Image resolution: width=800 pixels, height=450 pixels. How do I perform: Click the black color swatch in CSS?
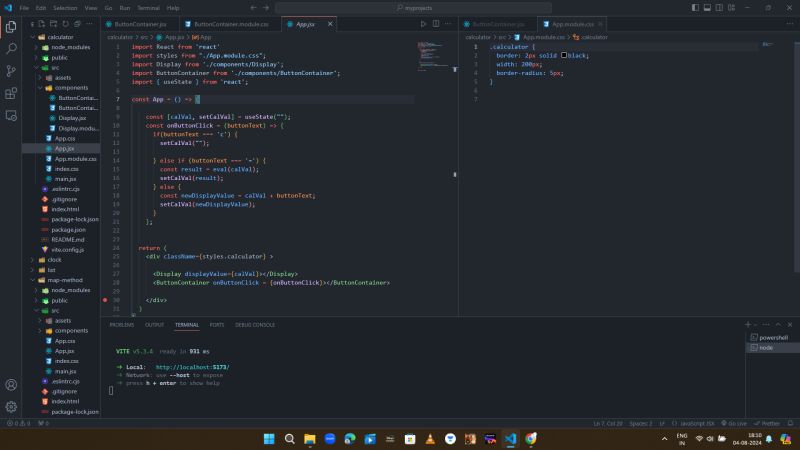(x=564, y=56)
